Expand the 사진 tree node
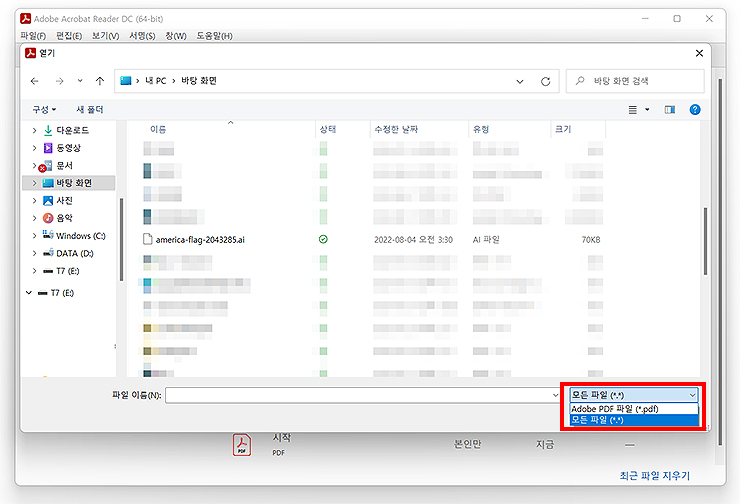 pyautogui.click(x=34, y=201)
